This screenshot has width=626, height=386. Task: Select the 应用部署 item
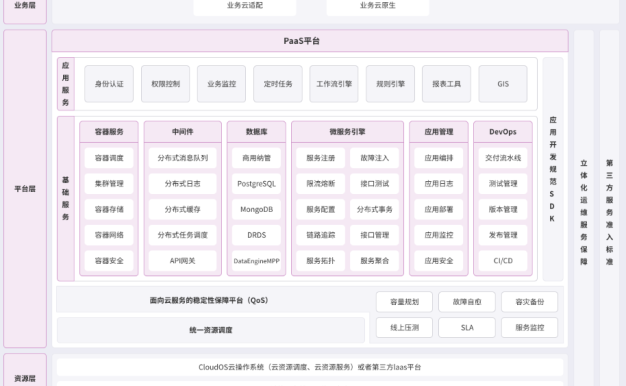[439, 209]
